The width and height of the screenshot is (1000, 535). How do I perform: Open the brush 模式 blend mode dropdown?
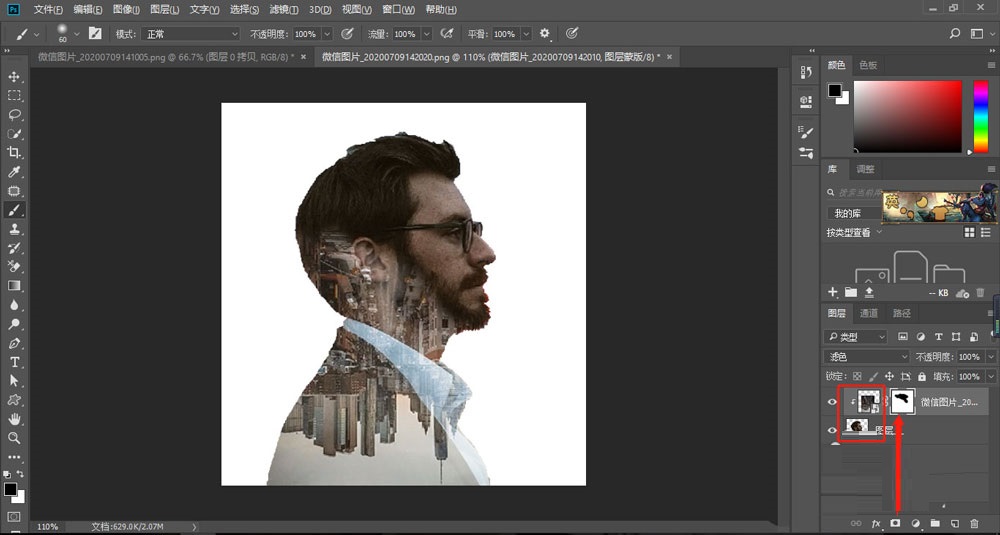click(190, 33)
